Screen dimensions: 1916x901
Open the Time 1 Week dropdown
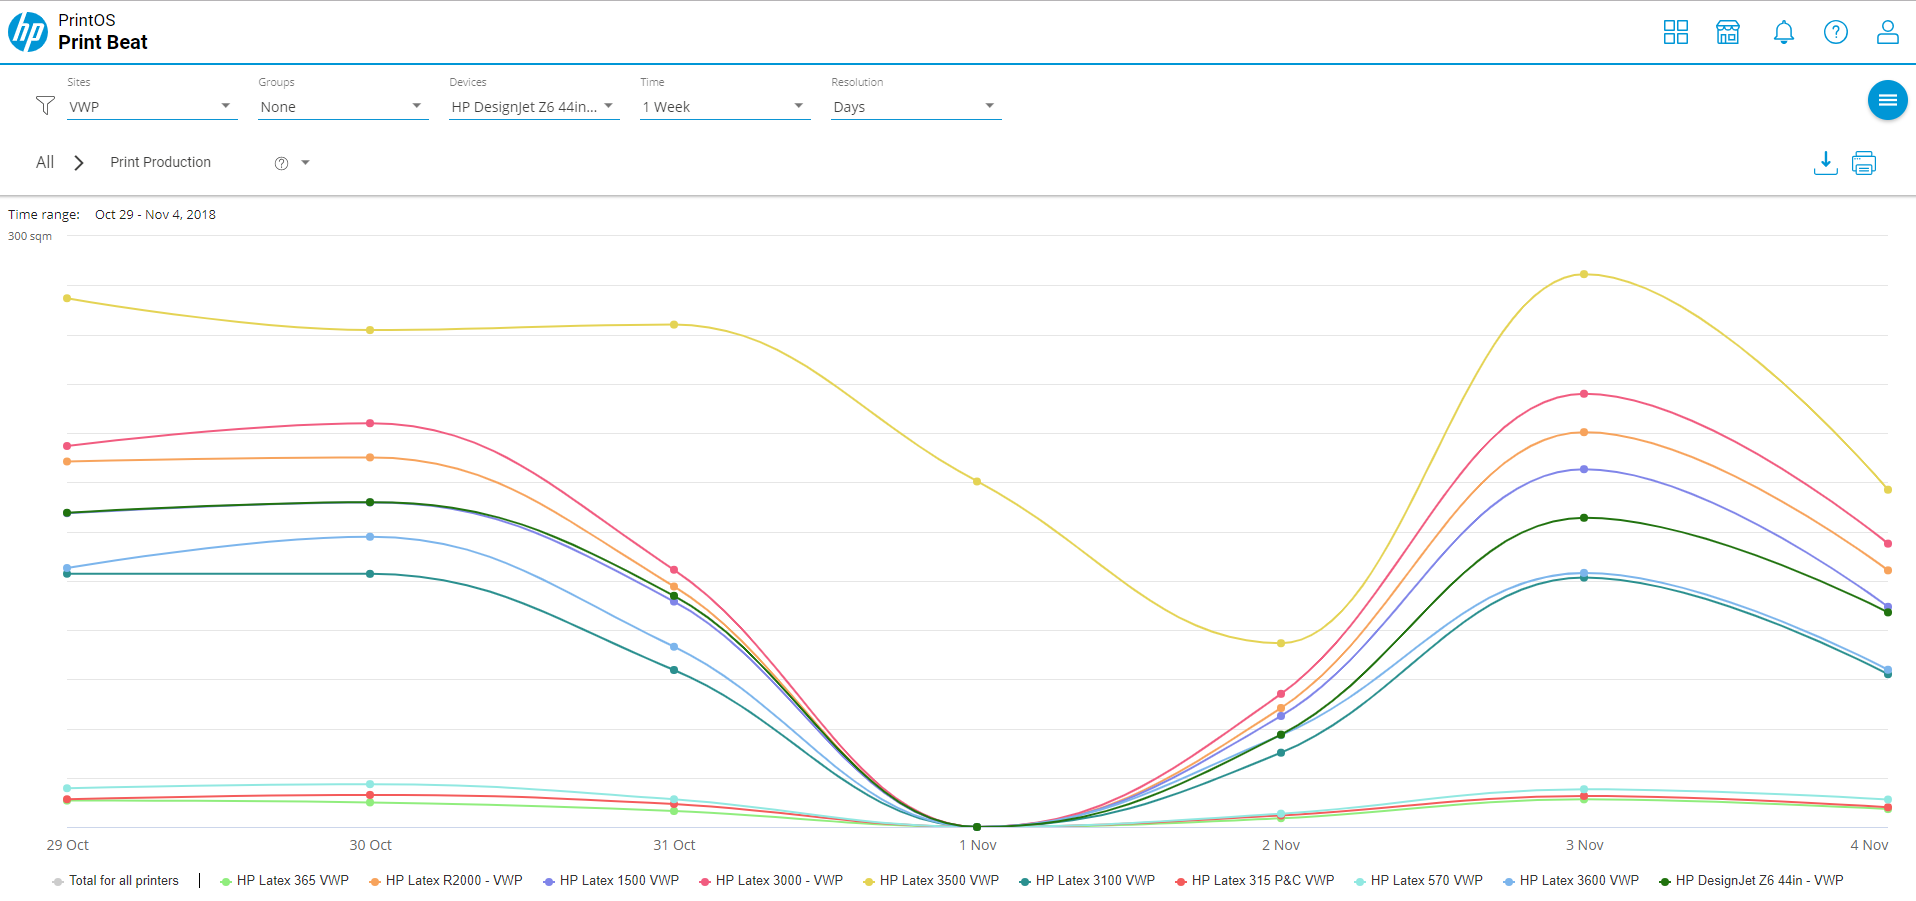[725, 107]
